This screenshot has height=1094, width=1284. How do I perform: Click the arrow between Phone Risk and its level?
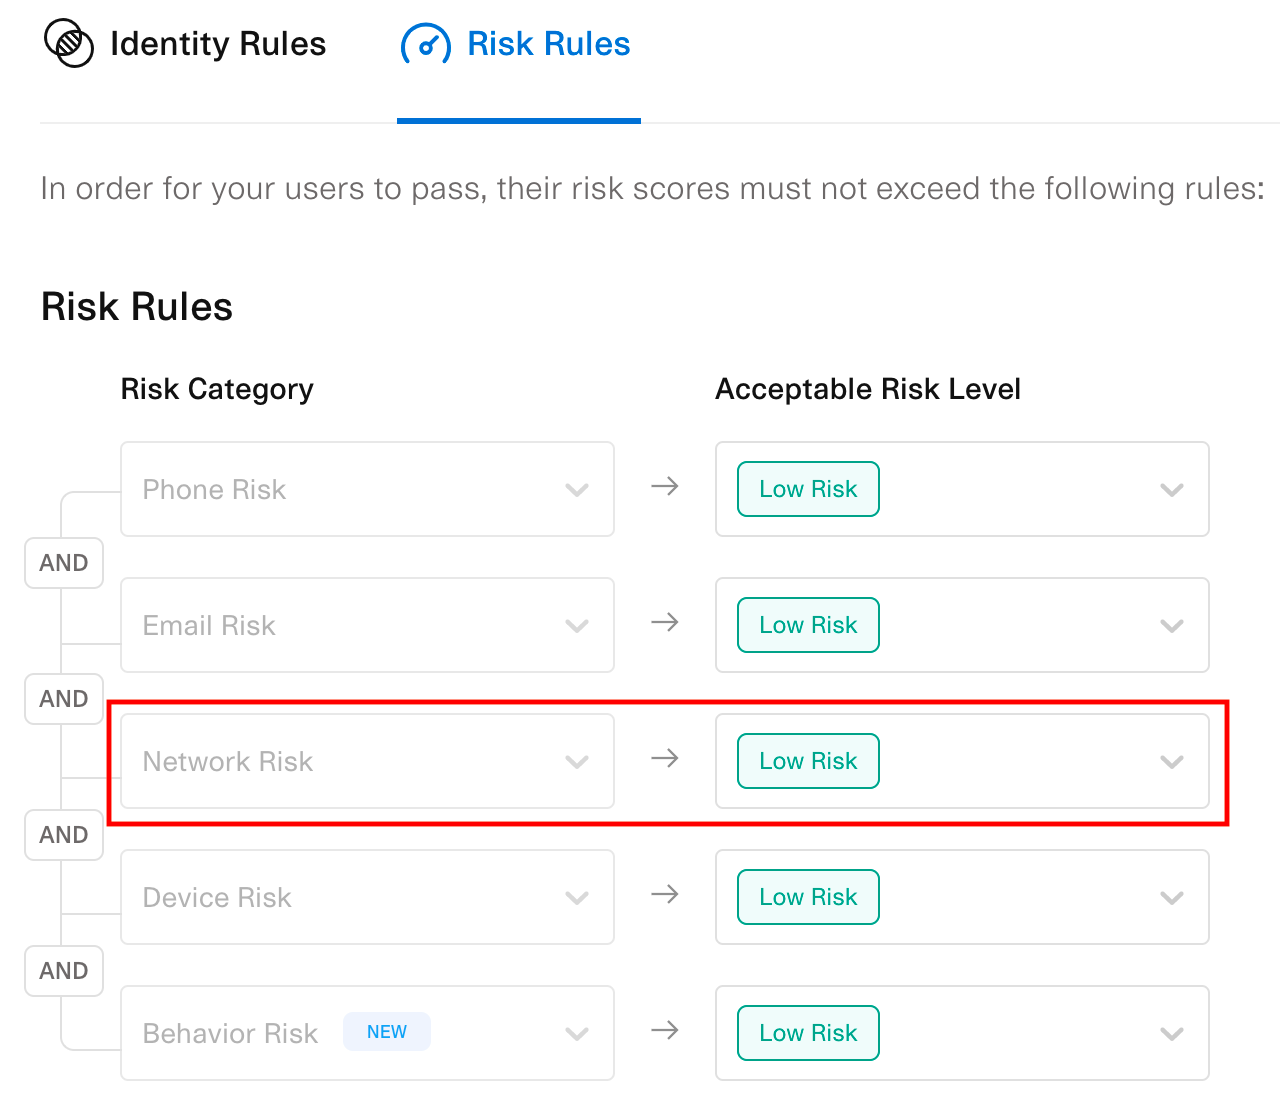(664, 487)
